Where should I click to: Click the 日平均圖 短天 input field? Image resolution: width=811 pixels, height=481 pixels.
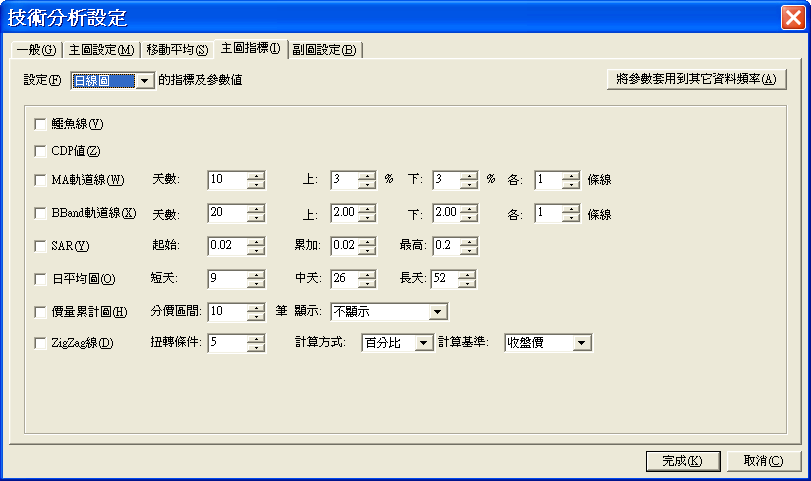227,279
